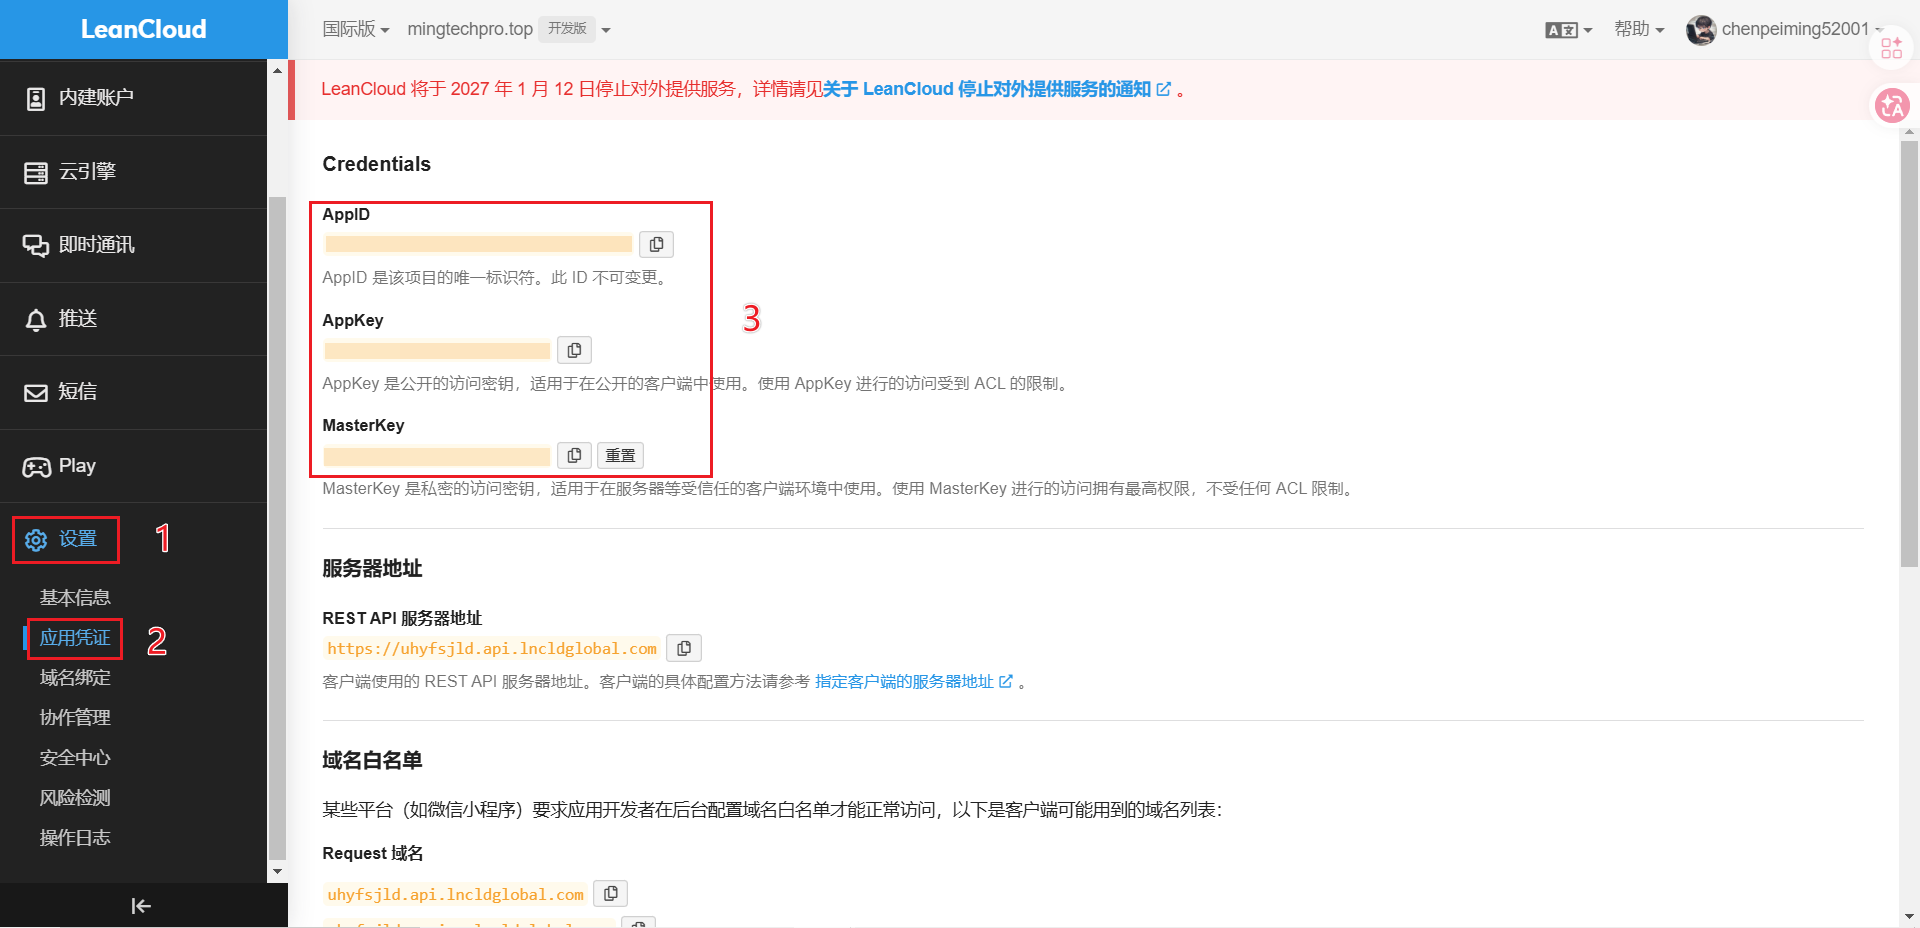Screen dimensions: 1920x928
Task: Click the 短信 envelope icon
Action: [x=36, y=392]
